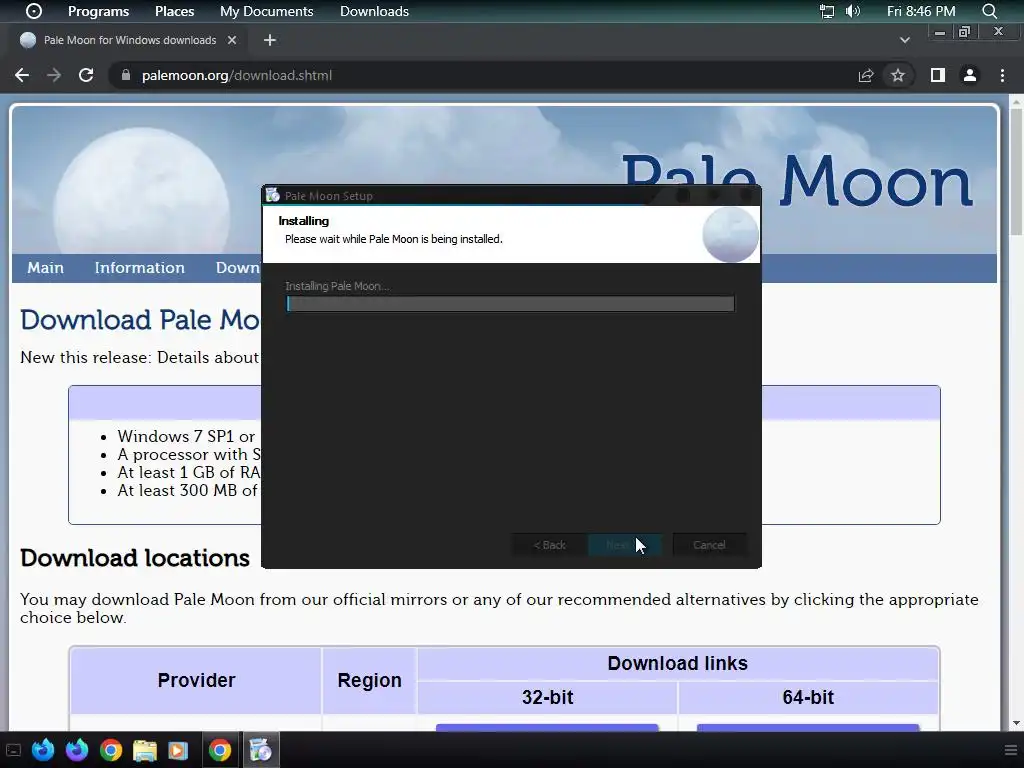
Task: Click the scrollbar down arrow
Action: tap(1017, 723)
